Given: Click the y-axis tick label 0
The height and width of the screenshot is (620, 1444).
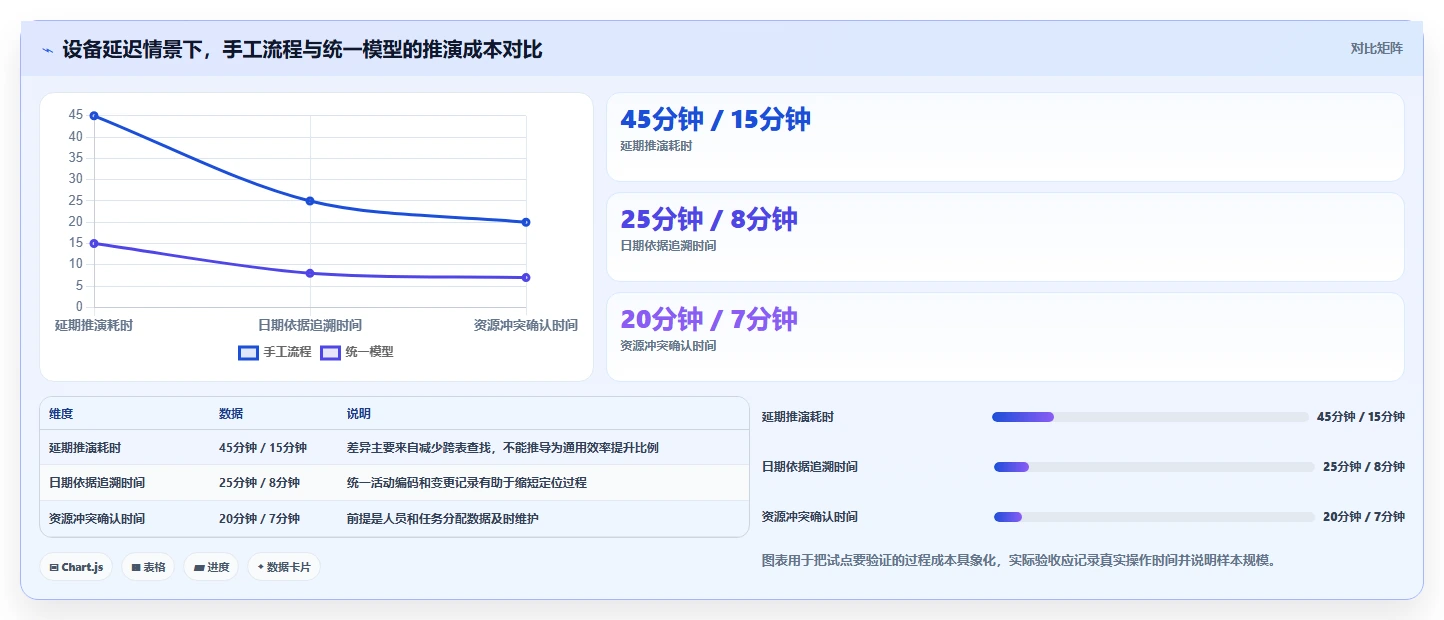Looking at the screenshot, I should [80, 307].
